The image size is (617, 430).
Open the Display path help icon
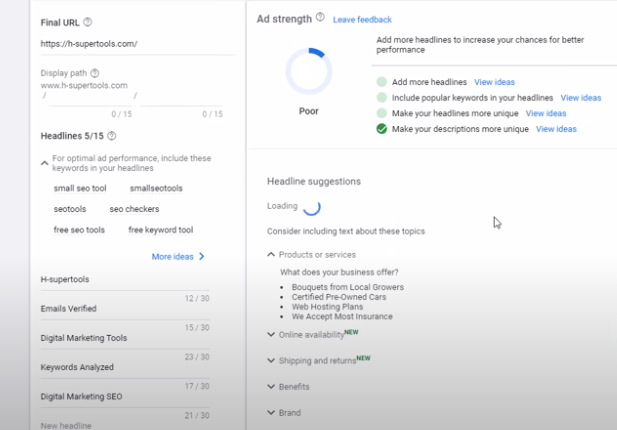coord(94,73)
